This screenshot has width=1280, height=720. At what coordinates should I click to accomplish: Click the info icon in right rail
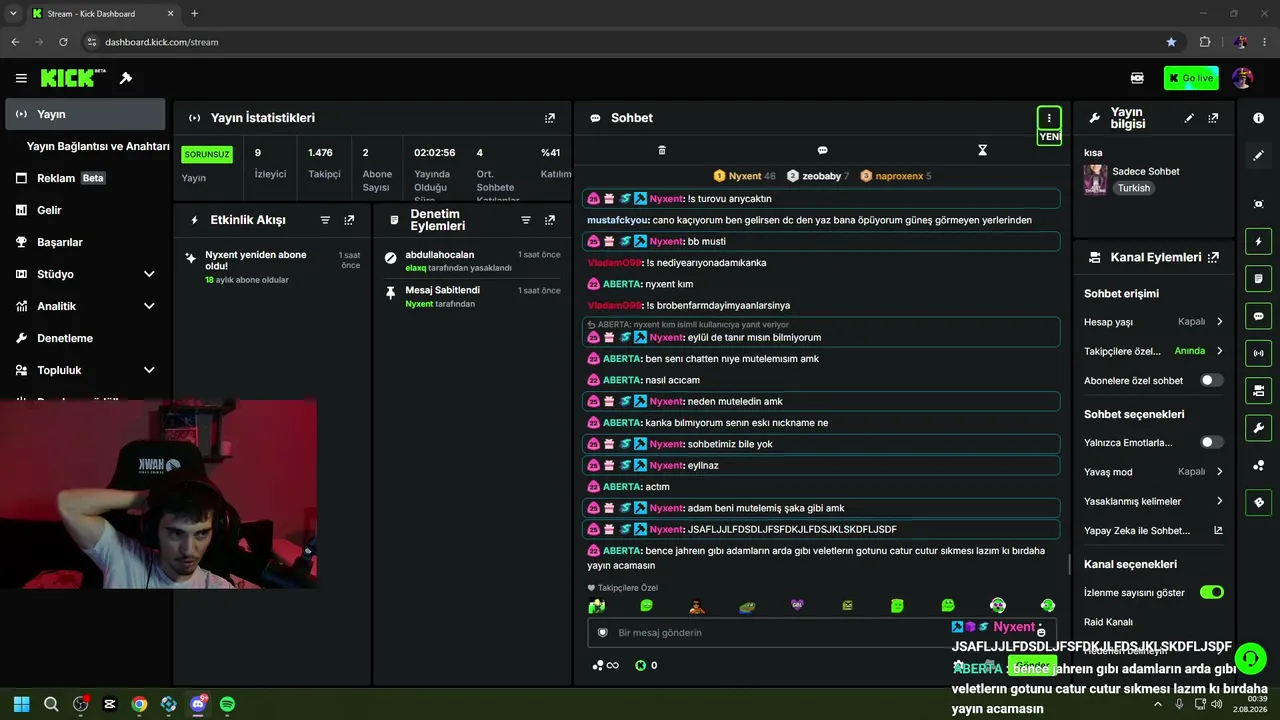[1258, 118]
